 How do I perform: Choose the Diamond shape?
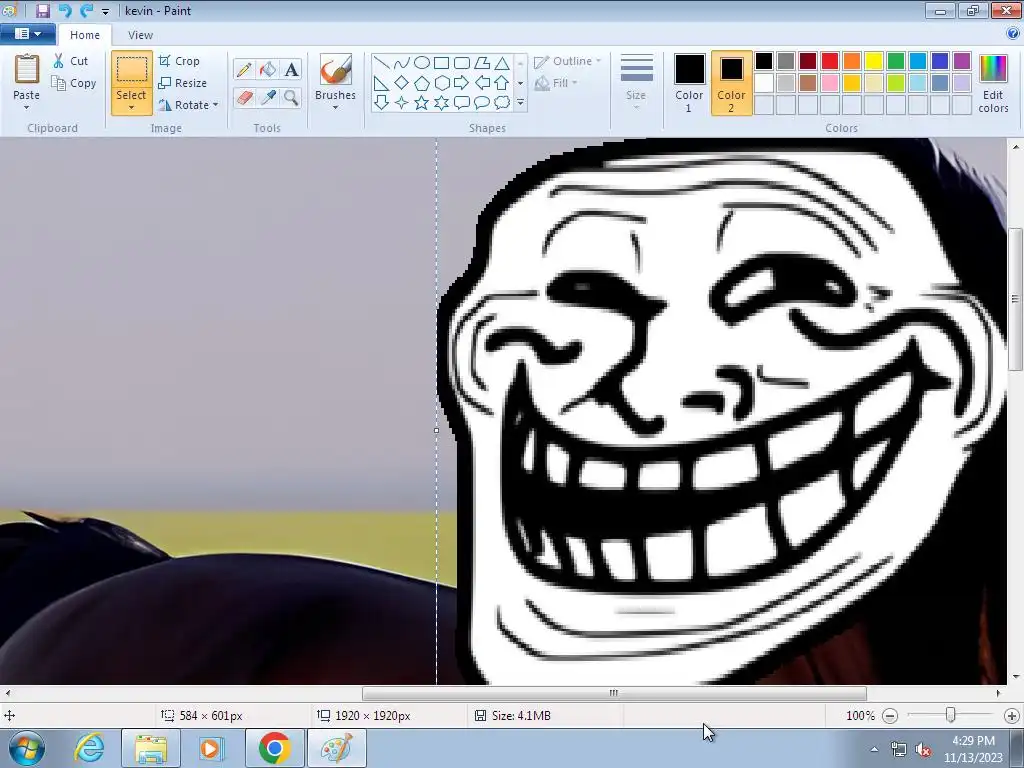[x=402, y=83]
